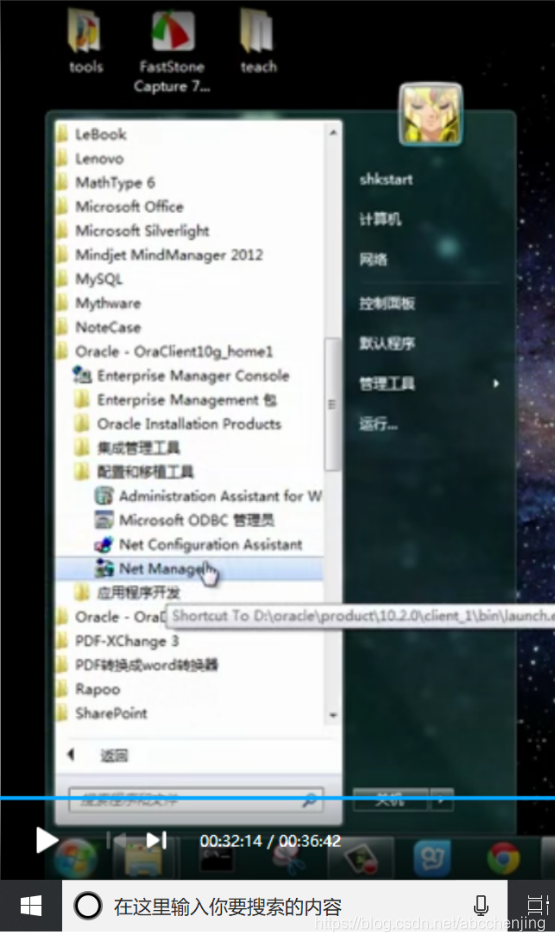Open the teach folder on desktop
Screen dimensions: 555x942
tap(258, 40)
